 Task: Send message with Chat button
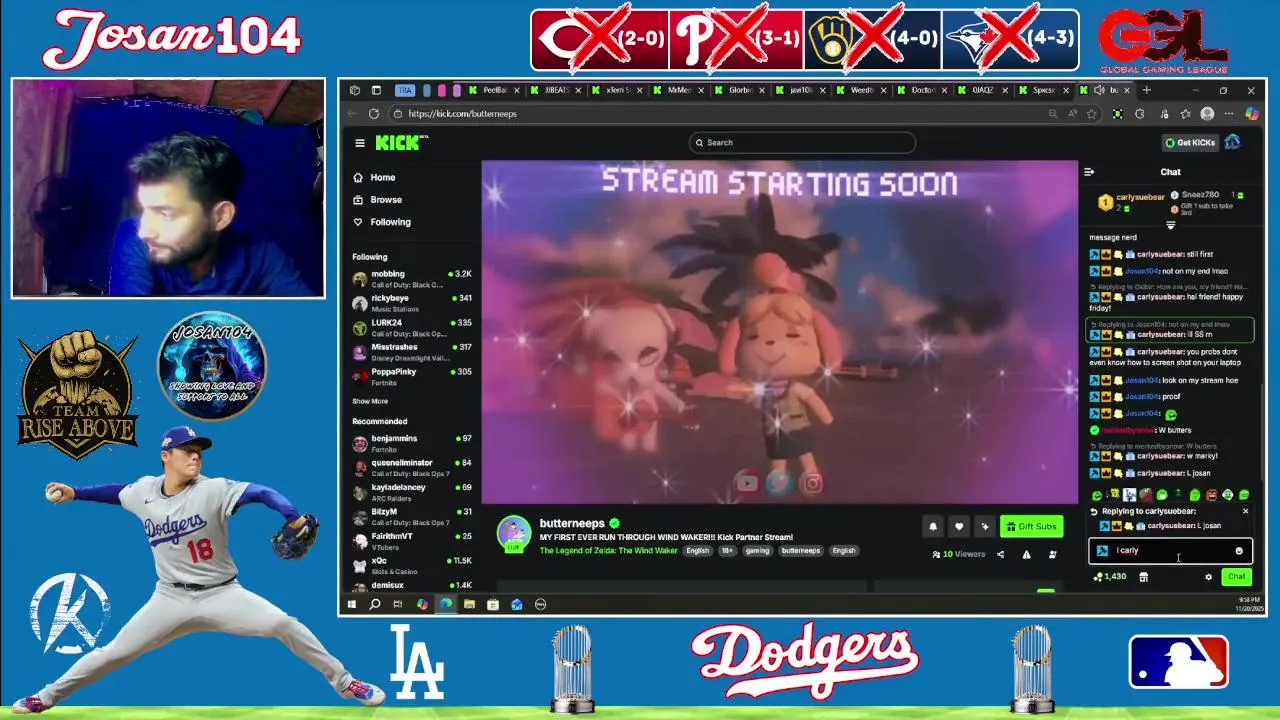click(1237, 577)
